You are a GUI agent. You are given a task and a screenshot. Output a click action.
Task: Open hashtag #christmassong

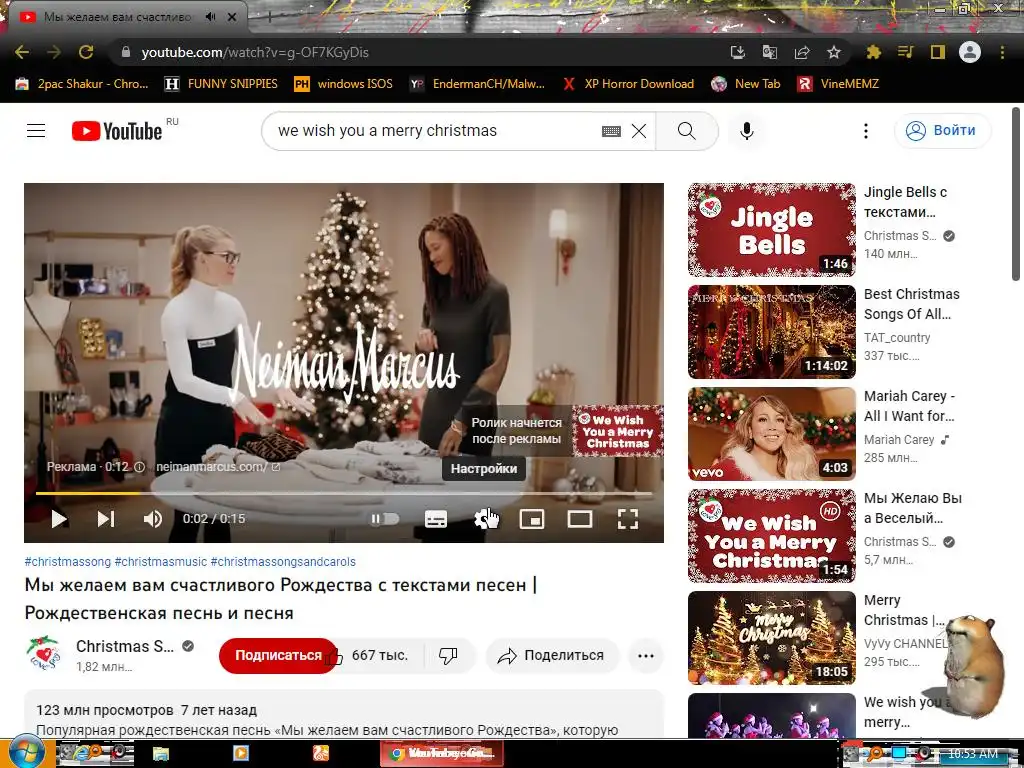pos(68,562)
